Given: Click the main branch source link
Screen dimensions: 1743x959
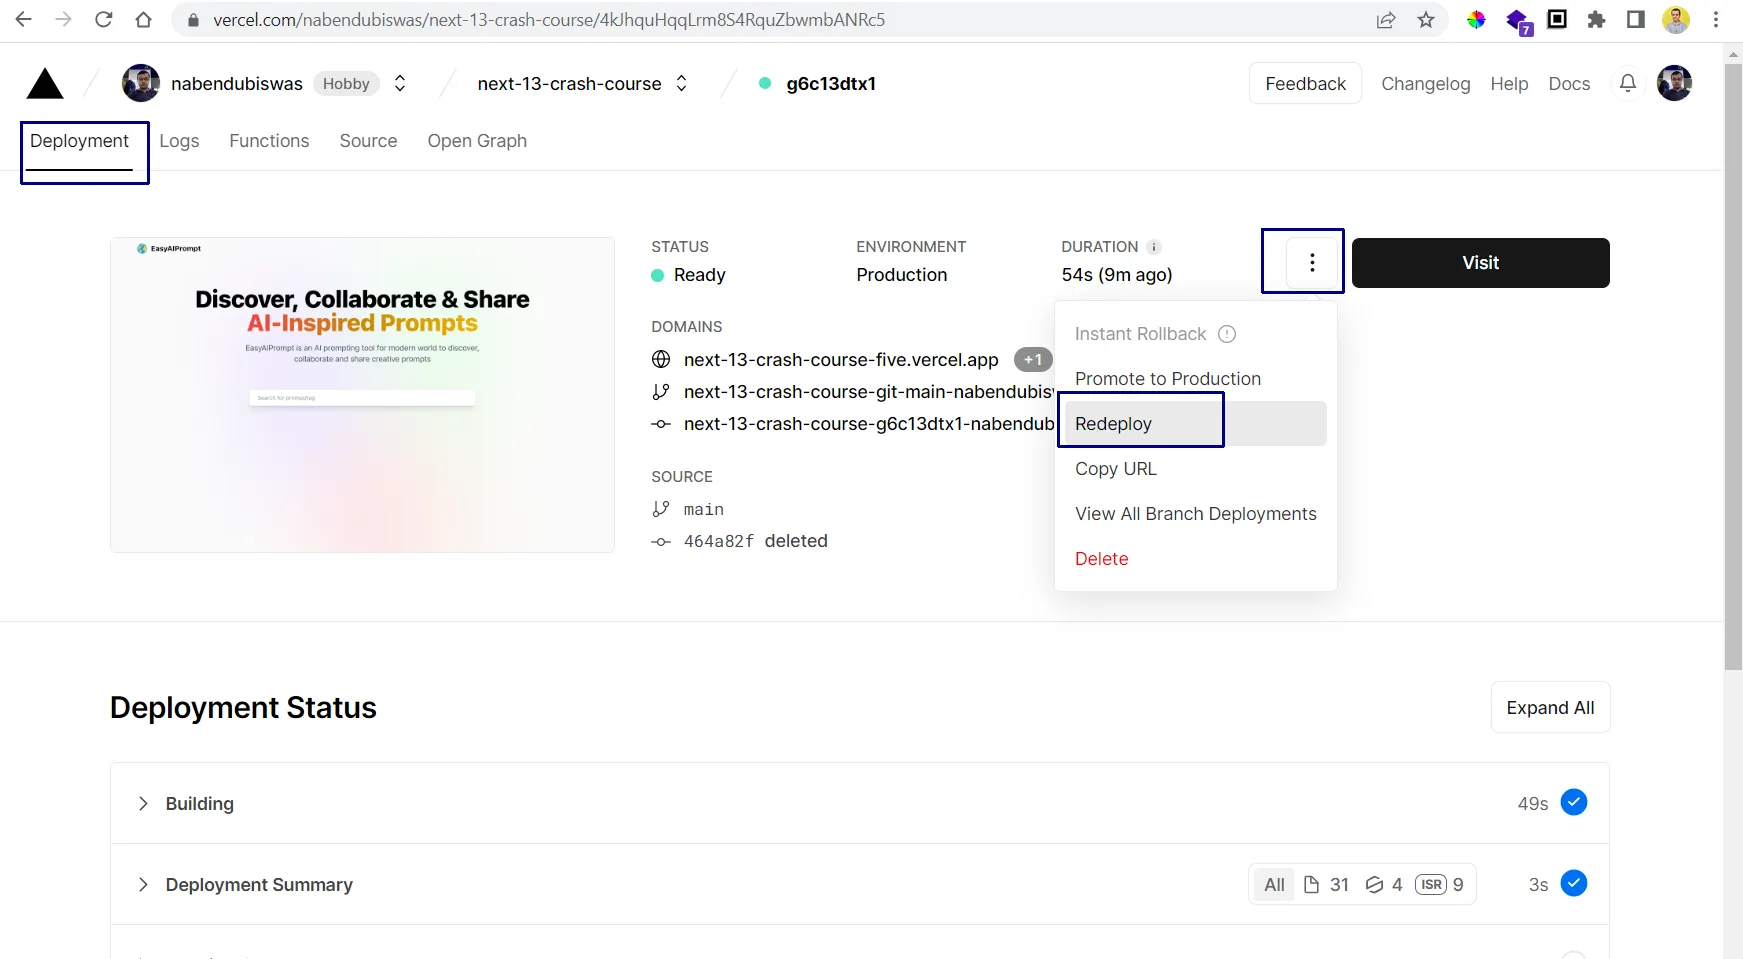Looking at the screenshot, I should [704, 509].
